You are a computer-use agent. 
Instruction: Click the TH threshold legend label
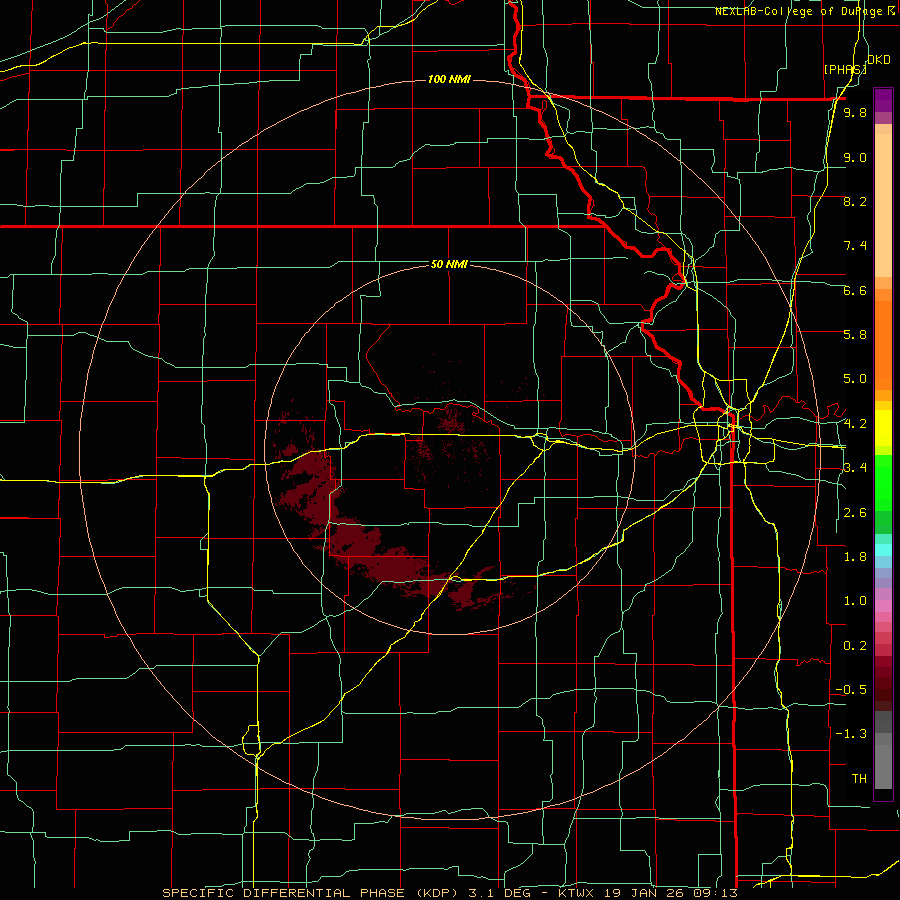pos(859,779)
